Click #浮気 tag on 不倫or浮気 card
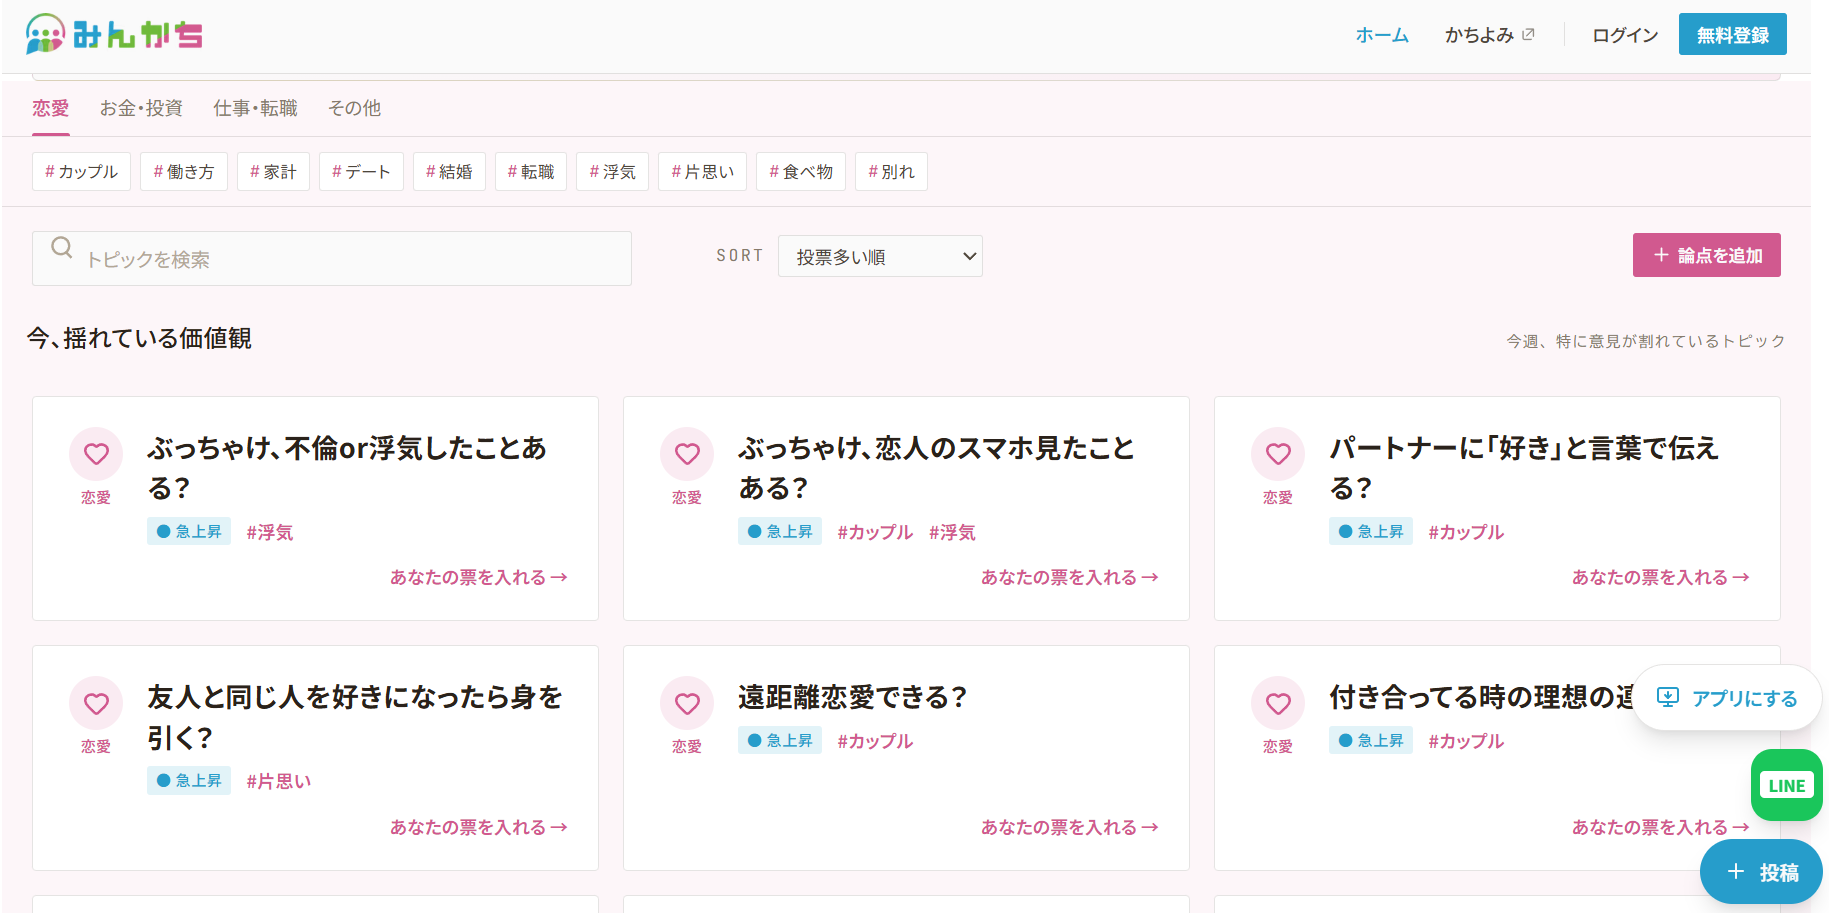 tap(270, 532)
